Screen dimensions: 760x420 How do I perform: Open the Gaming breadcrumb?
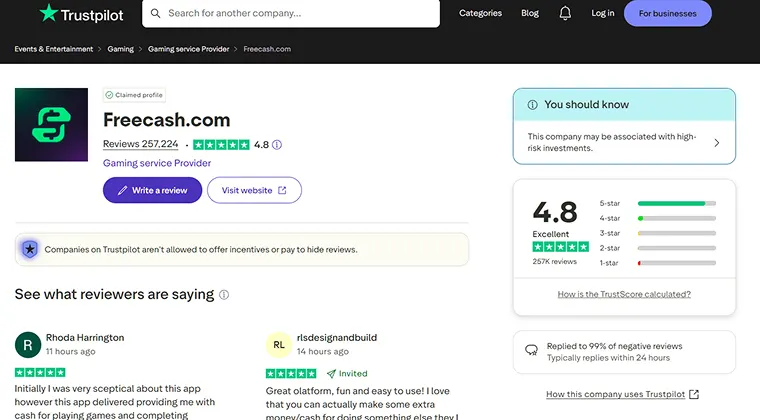(x=121, y=49)
